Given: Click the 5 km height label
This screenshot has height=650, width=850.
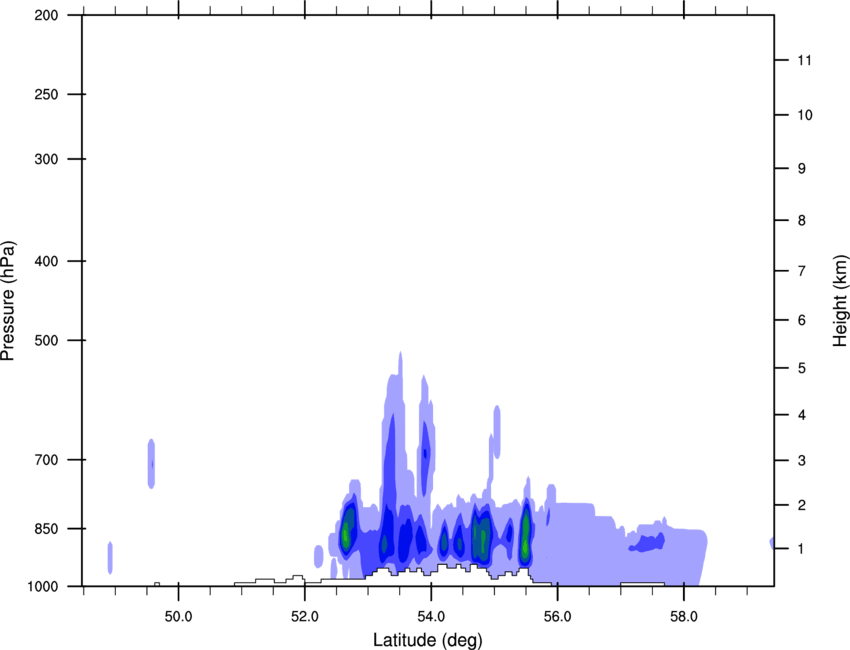Looking at the screenshot, I should pos(802,368).
